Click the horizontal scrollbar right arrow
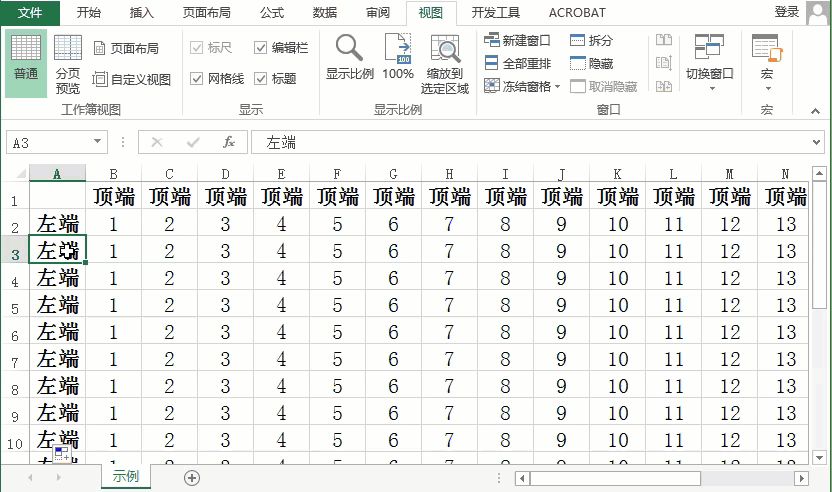The height and width of the screenshot is (492, 832). pos(802,478)
